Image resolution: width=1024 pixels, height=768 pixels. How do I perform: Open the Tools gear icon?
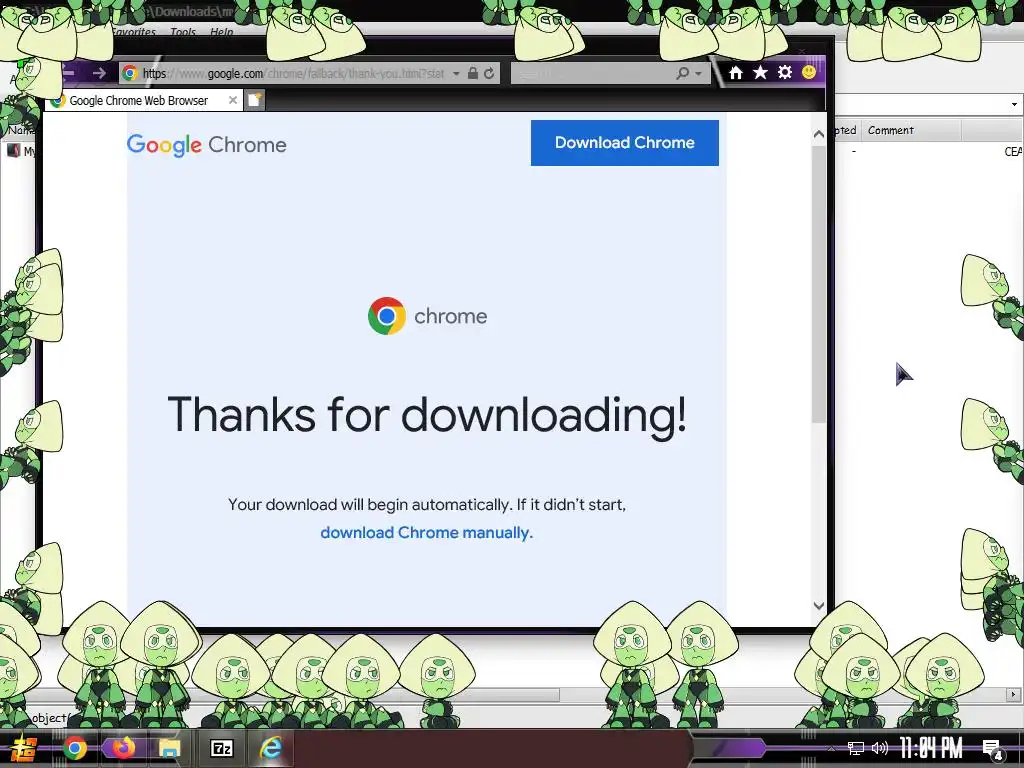coord(785,72)
